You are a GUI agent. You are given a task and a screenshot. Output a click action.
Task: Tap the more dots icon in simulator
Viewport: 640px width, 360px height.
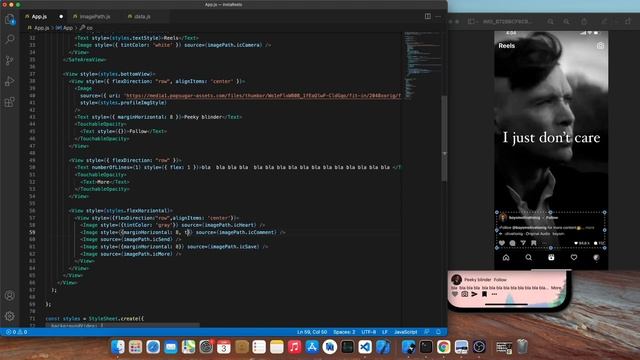pos(494,294)
